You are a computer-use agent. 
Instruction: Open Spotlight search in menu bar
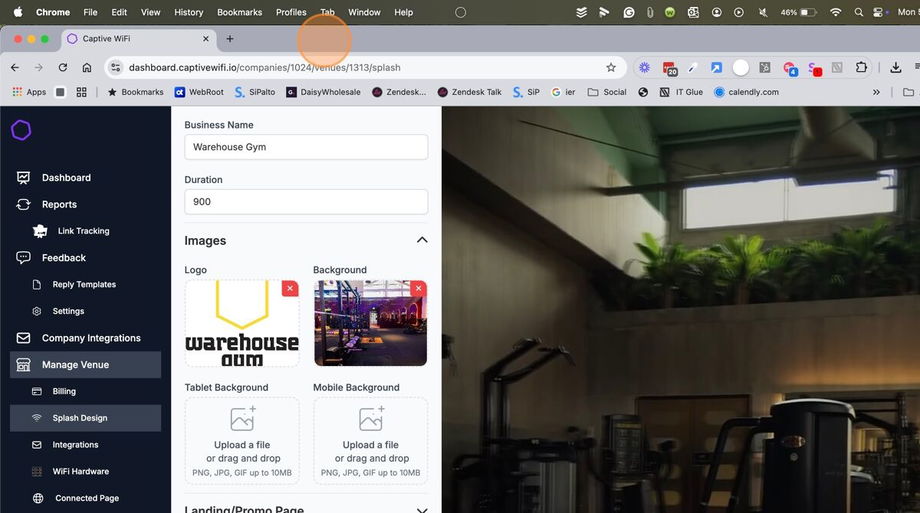click(x=858, y=12)
